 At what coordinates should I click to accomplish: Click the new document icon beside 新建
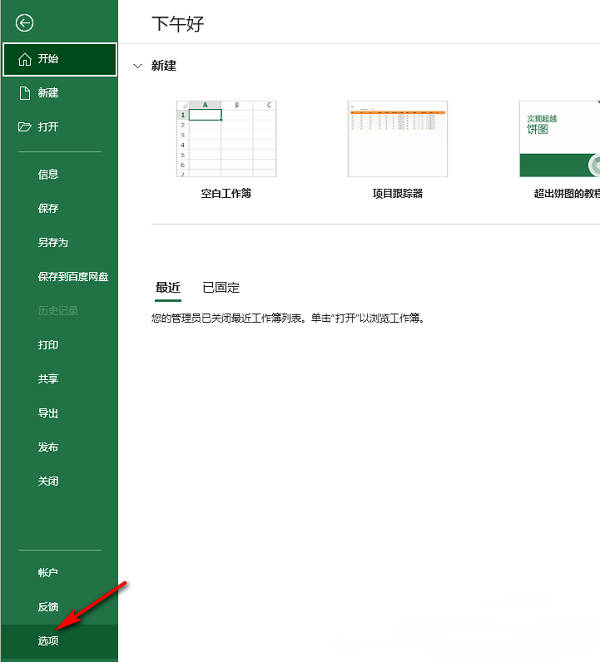coord(25,93)
